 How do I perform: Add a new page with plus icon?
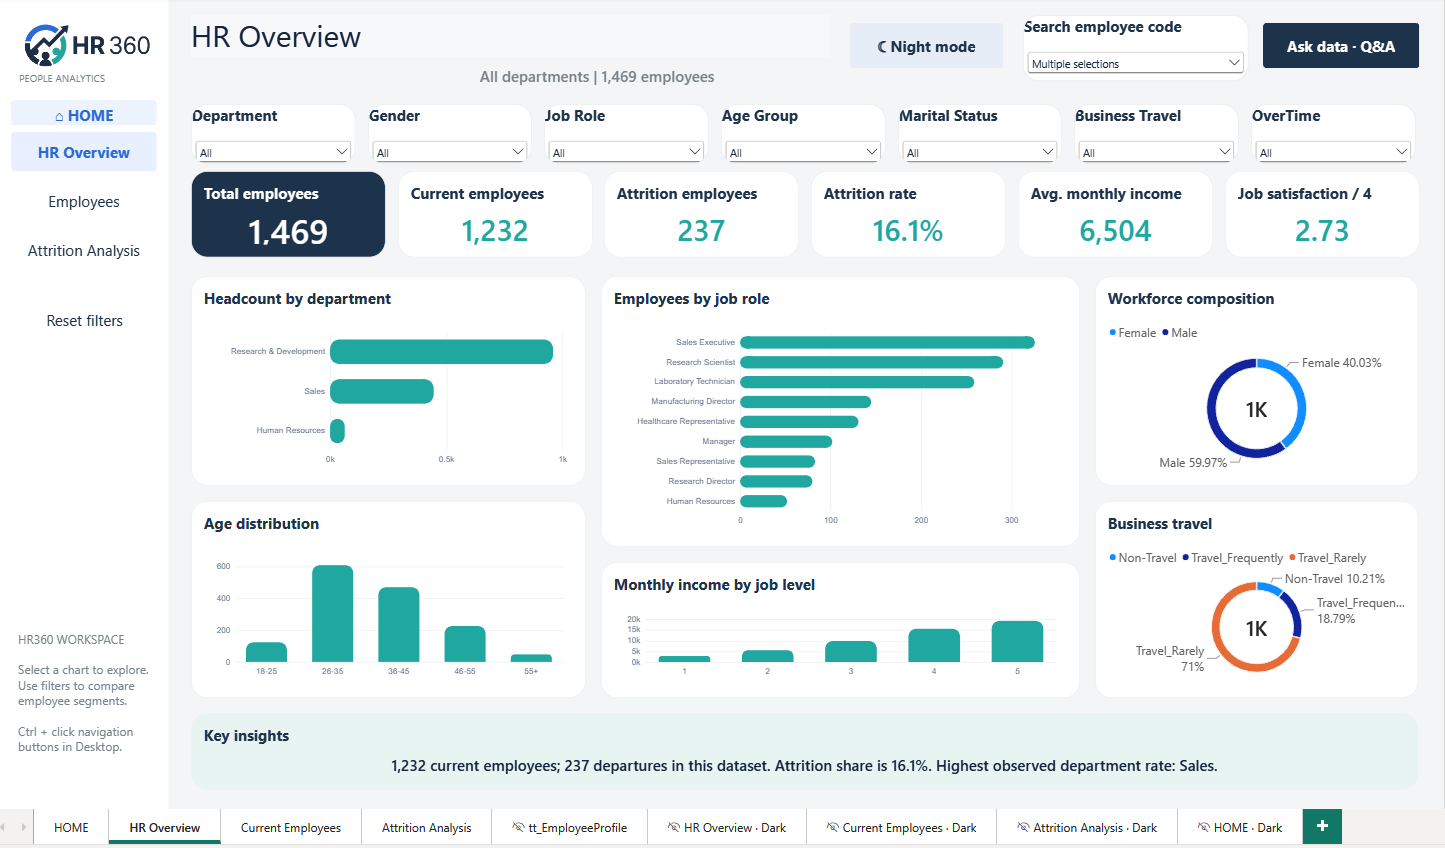click(1322, 826)
